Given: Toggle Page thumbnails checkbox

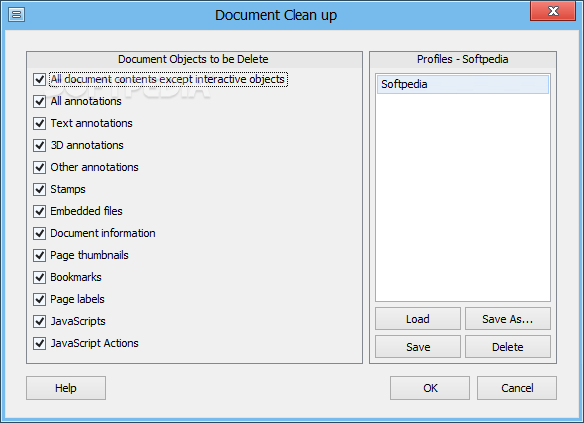Looking at the screenshot, I should coord(39,255).
